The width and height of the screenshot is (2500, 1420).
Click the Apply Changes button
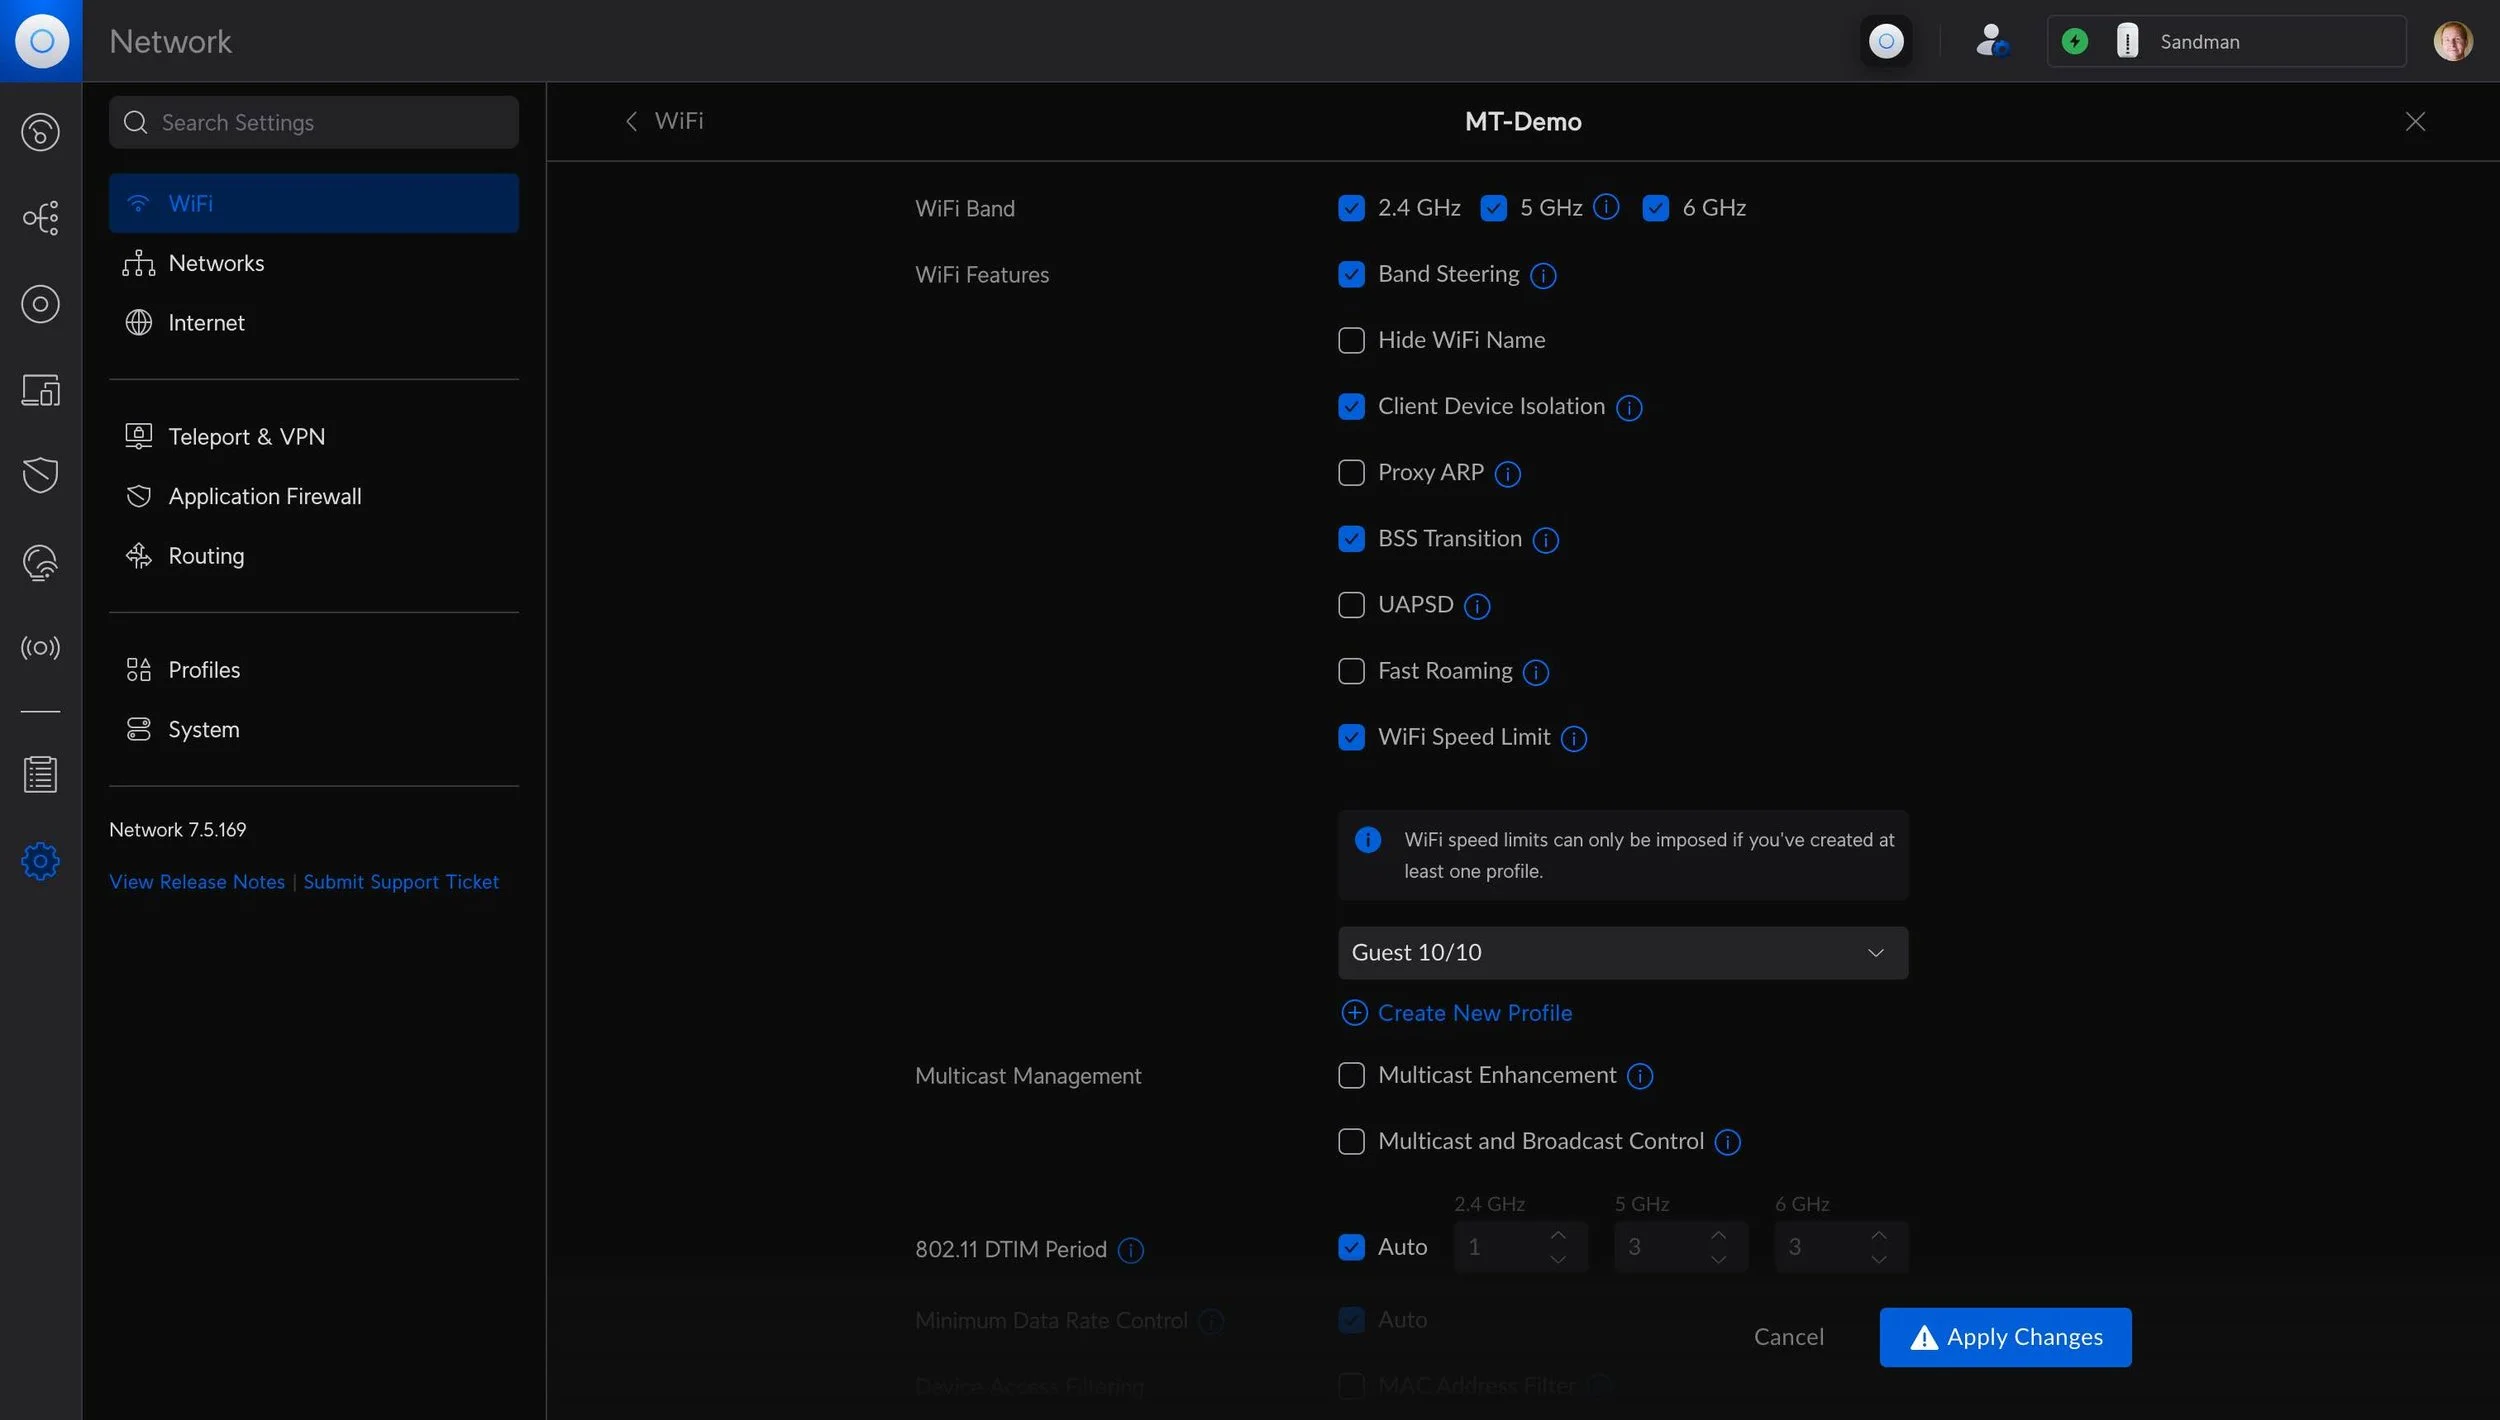pyautogui.click(x=2005, y=1336)
